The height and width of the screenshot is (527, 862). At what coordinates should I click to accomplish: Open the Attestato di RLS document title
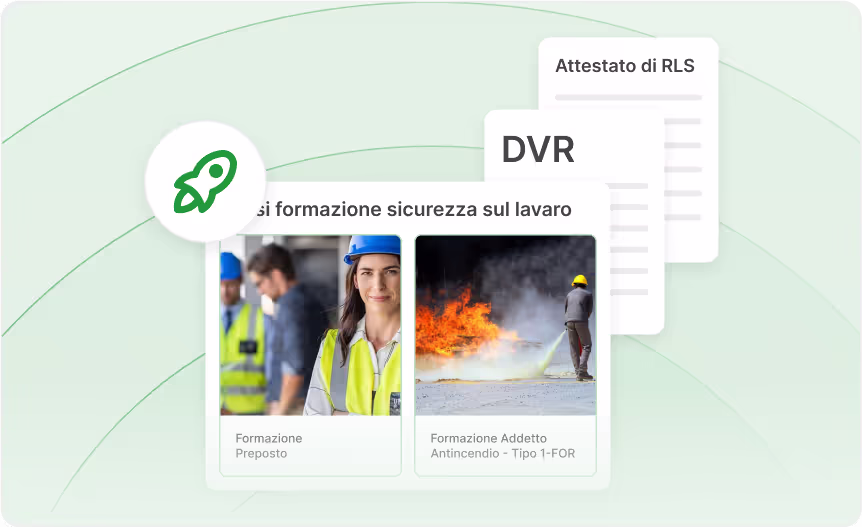click(624, 66)
